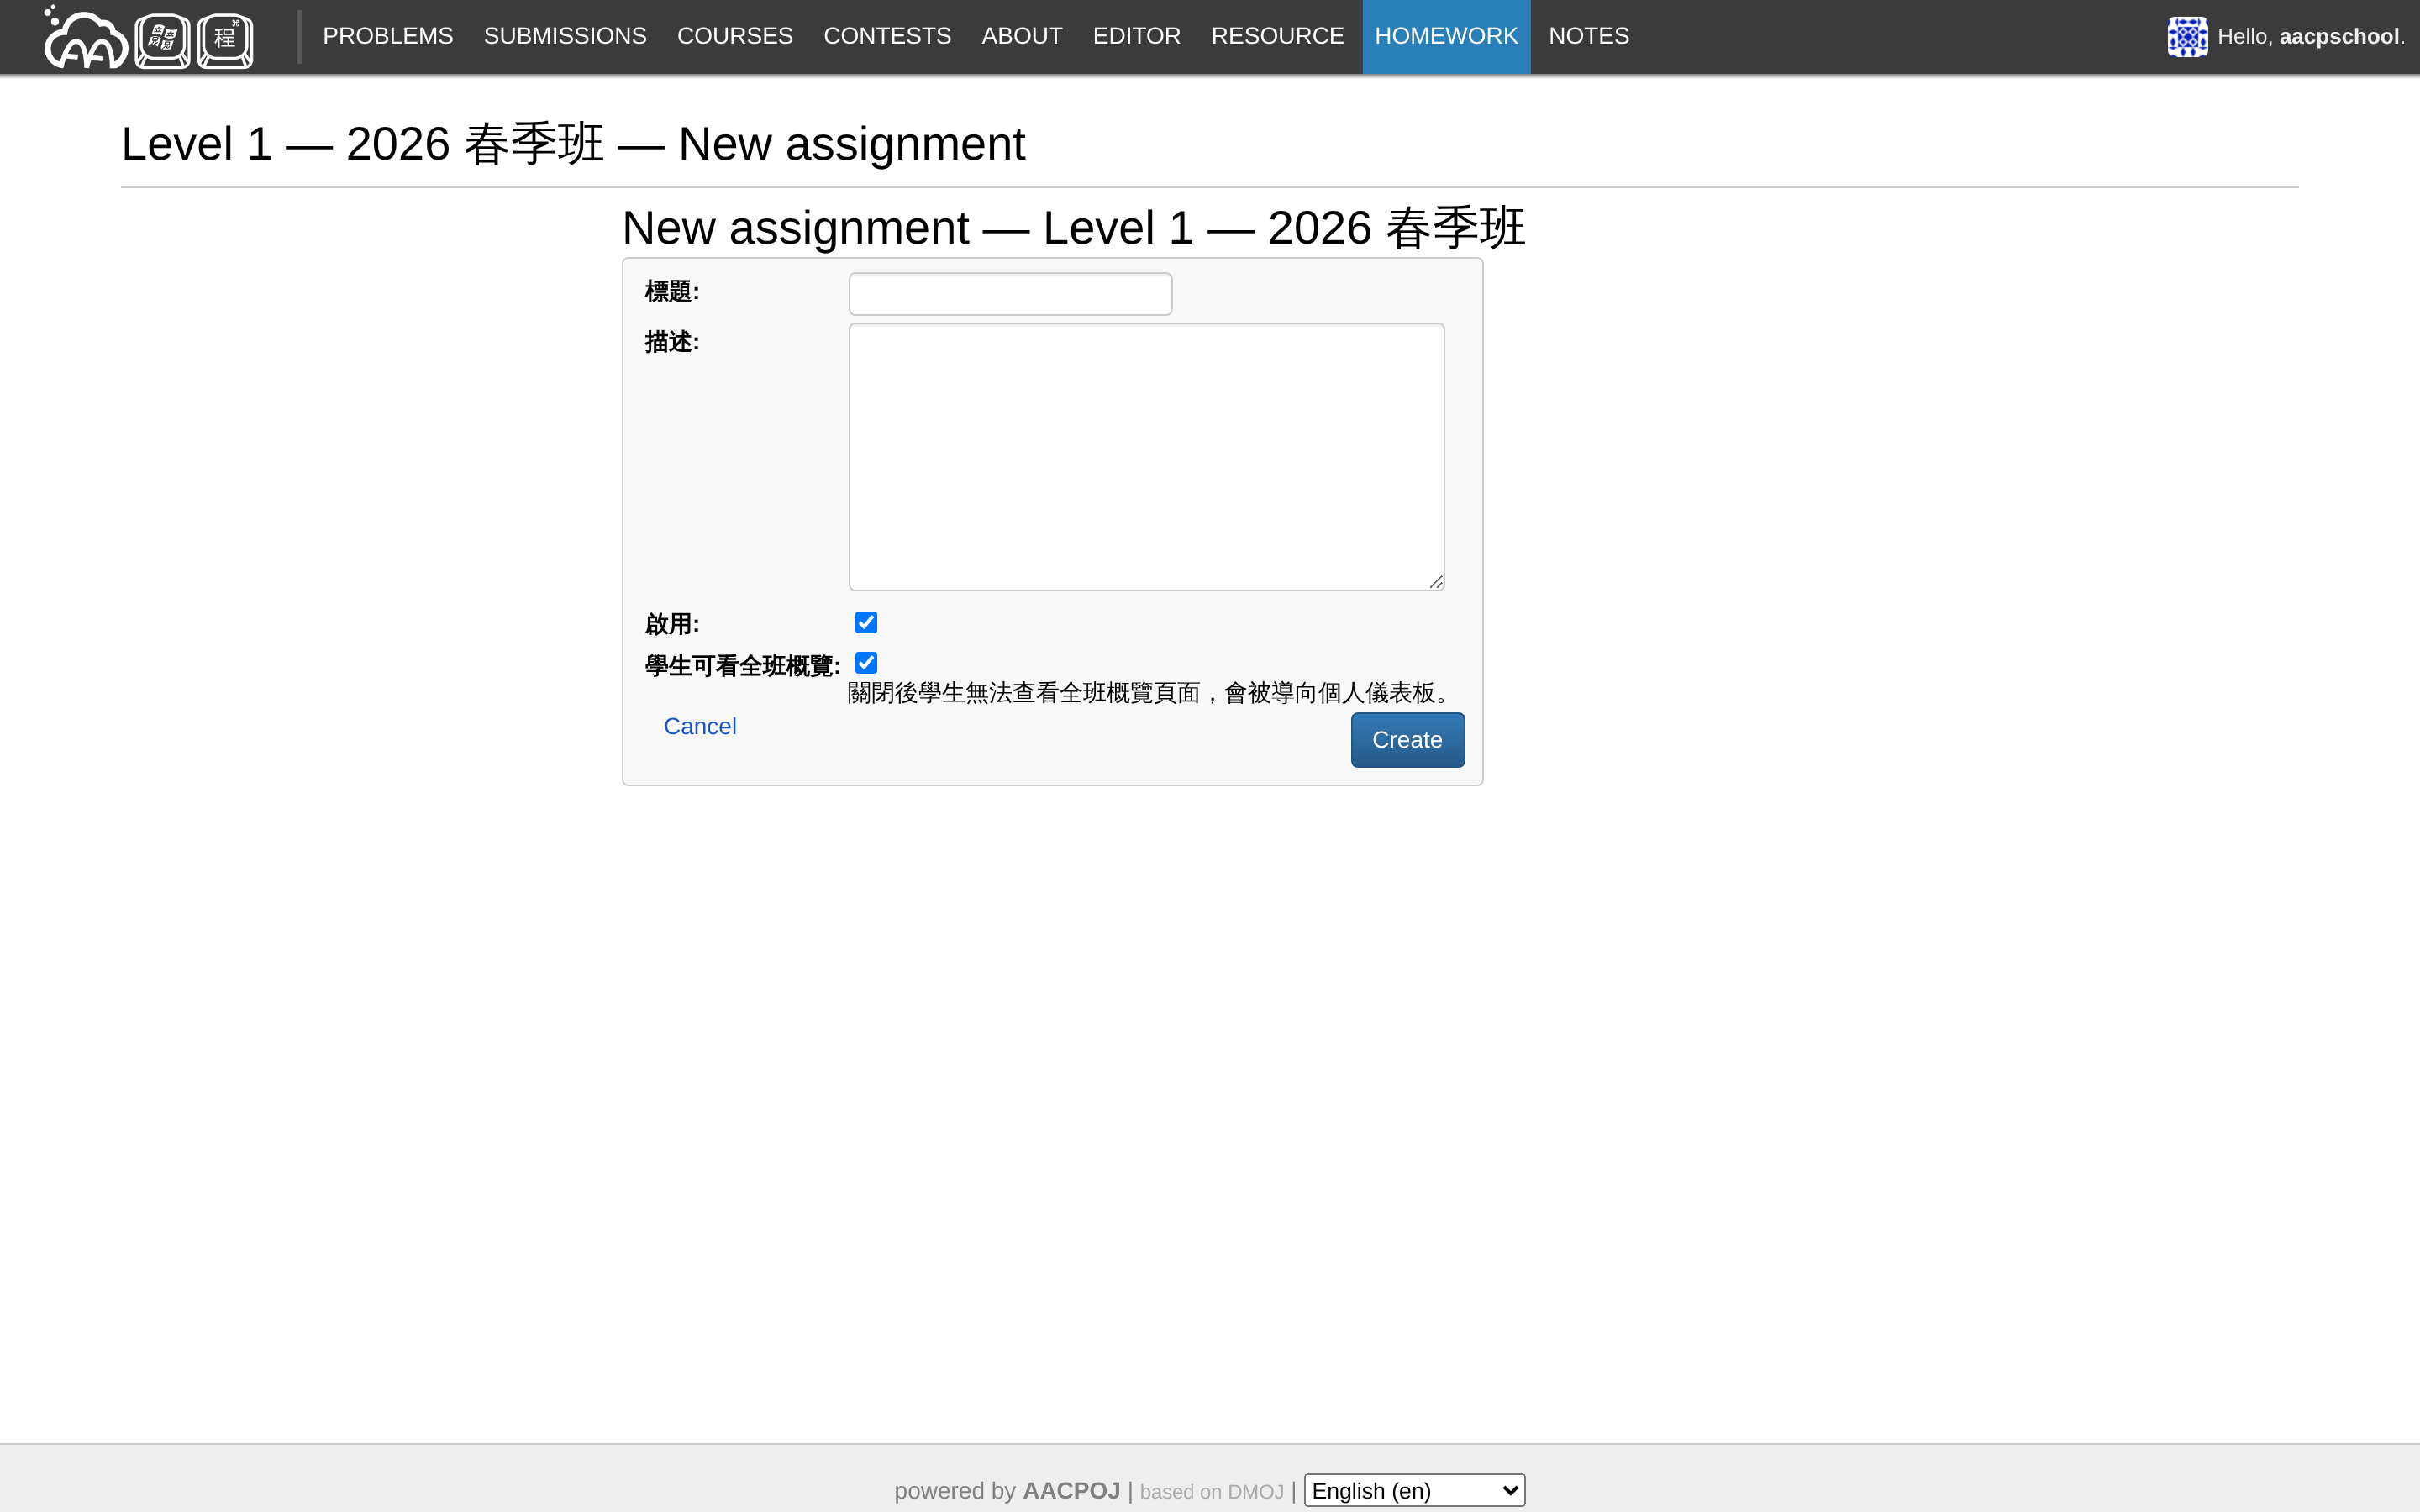The width and height of the screenshot is (2420, 1512).
Task: Click inside the 描述 description textarea
Action: (1146, 456)
